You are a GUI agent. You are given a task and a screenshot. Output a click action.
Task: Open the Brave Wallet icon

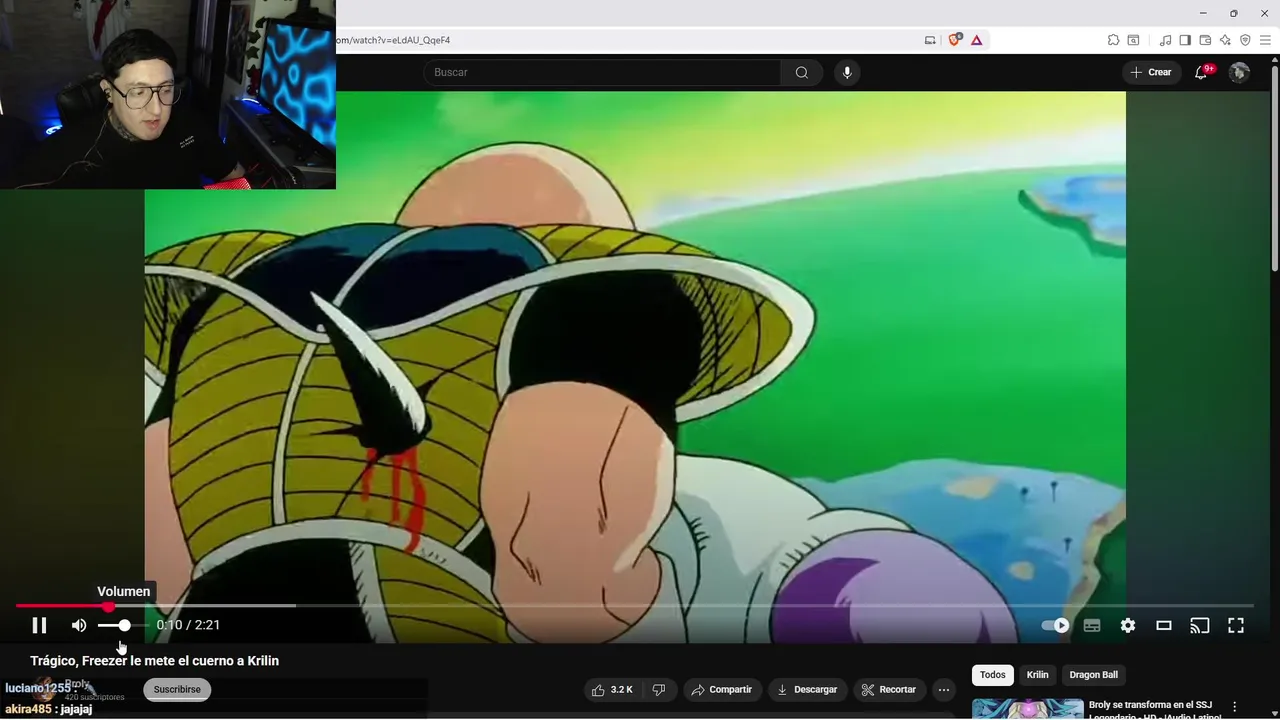pyautogui.click(x=1205, y=40)
